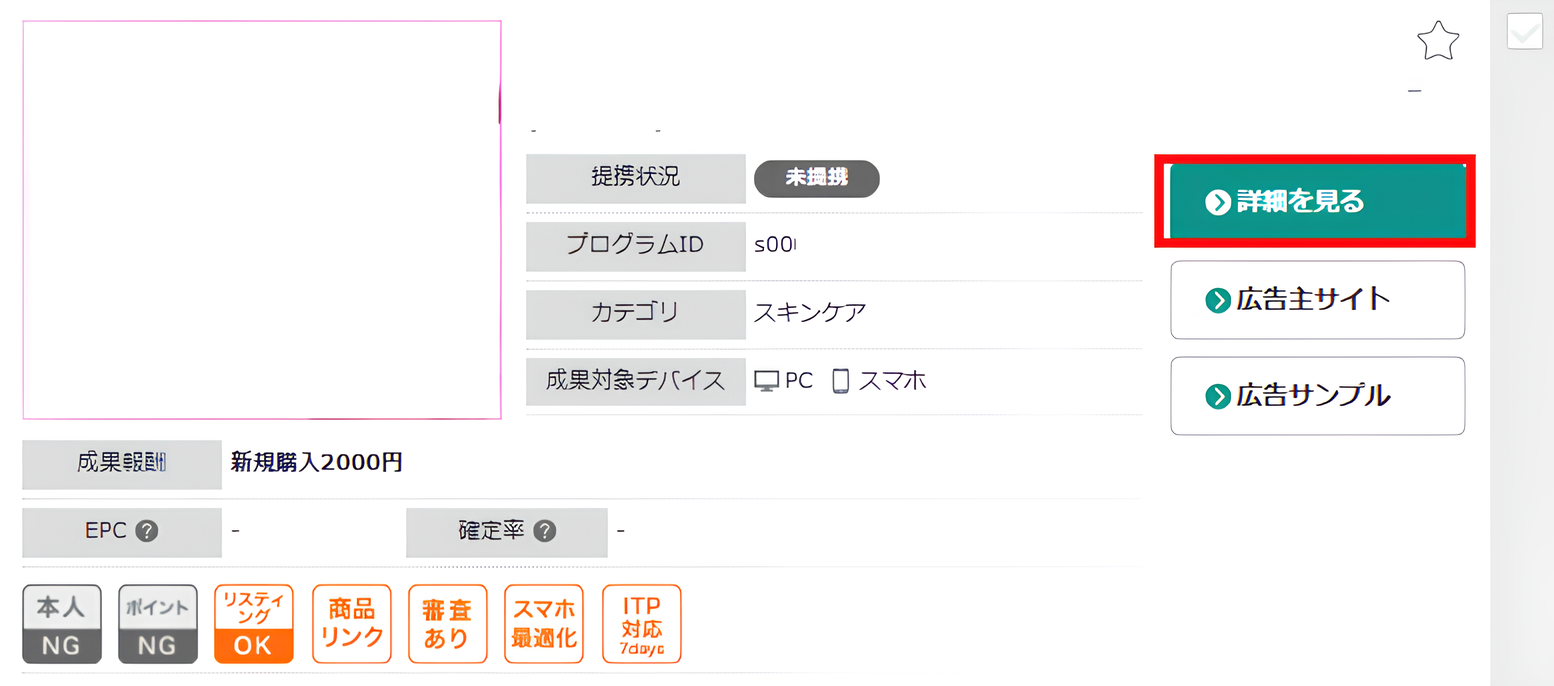Click the スマホ smartphone device icon
Viewport: 1554px width, 686px height.
click(840, 381)
